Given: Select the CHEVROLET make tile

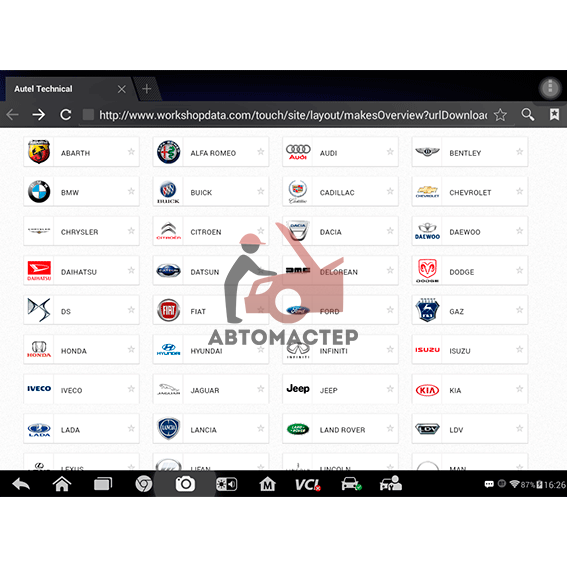Looking at the screenshot, I should pyautogui.click(x=470, y=191).
